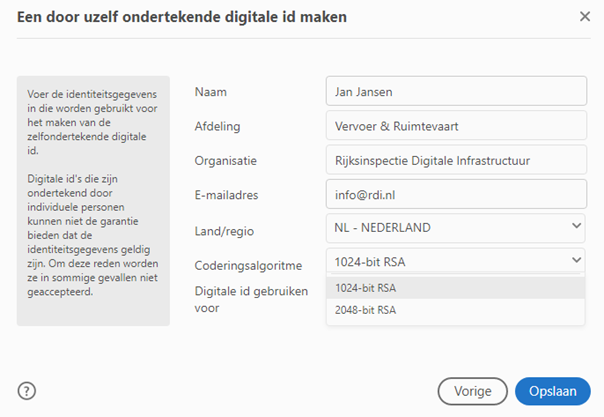
Task: Click the Opslaan button
Action: [x=552, y=391]
